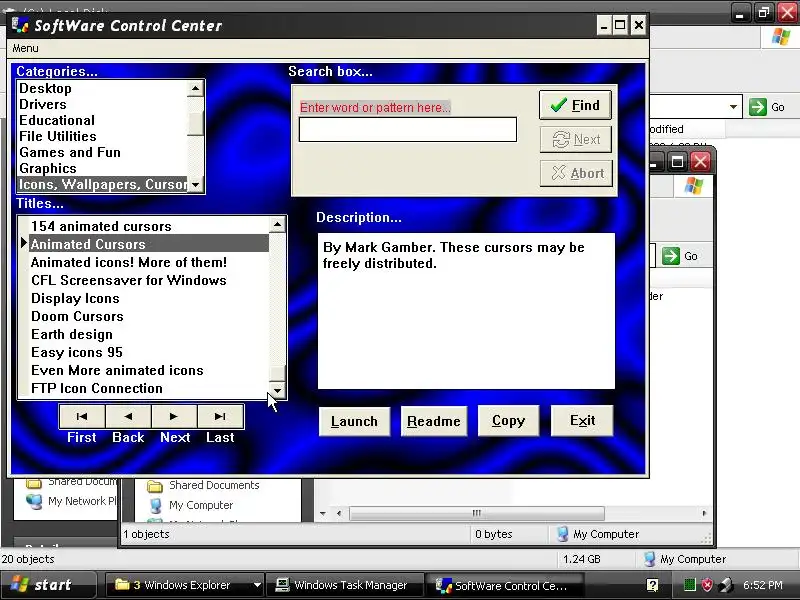Click the description text box

pos(466,311)
